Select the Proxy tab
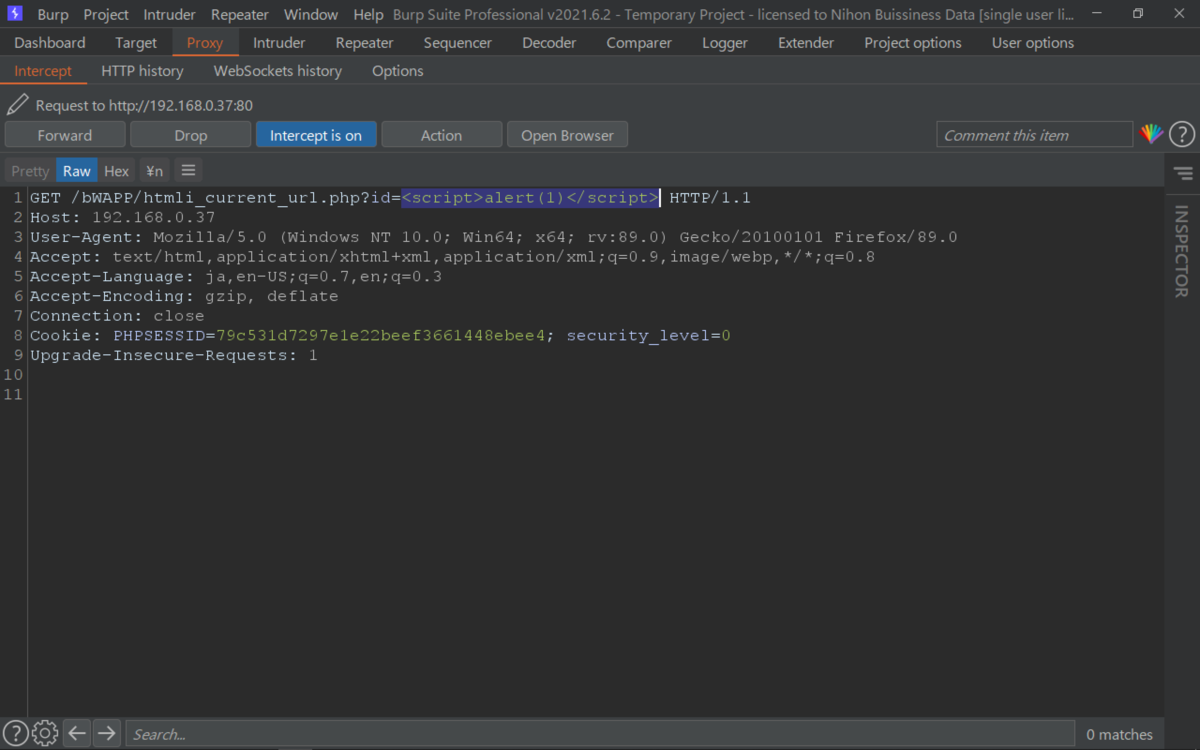This screenshot has height=750, width=1200. [x=205, y=43]
